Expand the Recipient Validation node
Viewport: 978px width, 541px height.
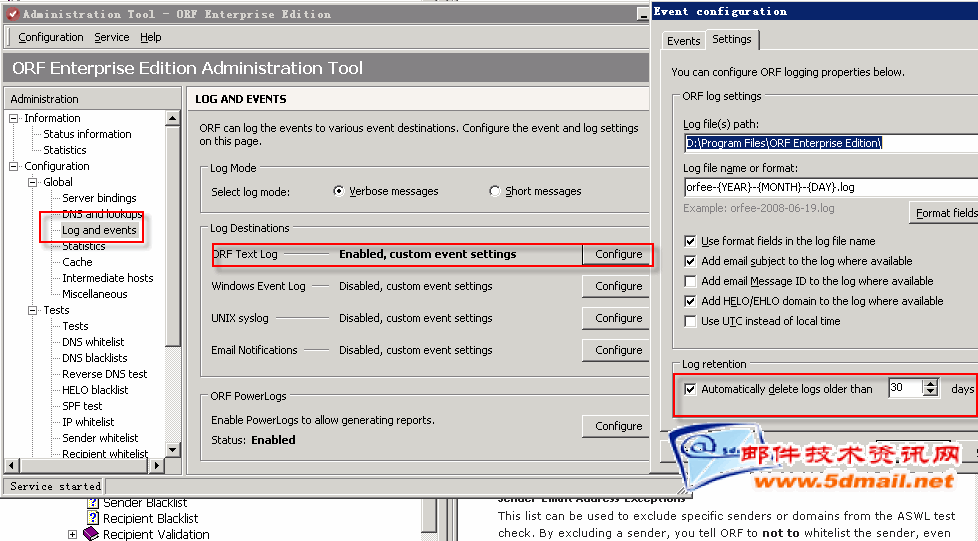point(72,535)
